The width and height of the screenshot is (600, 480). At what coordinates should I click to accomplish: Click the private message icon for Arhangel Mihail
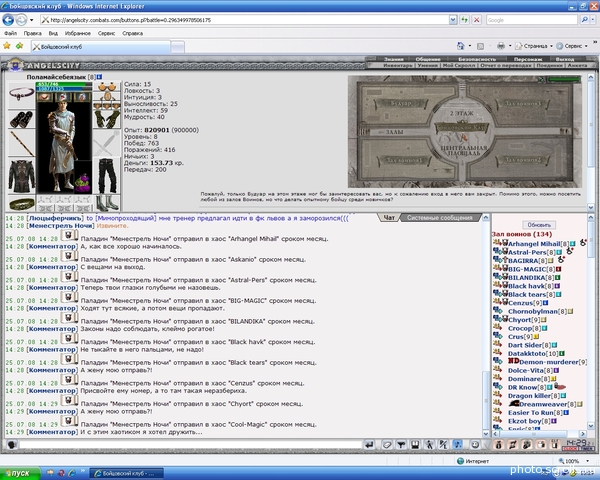[497, 243]
